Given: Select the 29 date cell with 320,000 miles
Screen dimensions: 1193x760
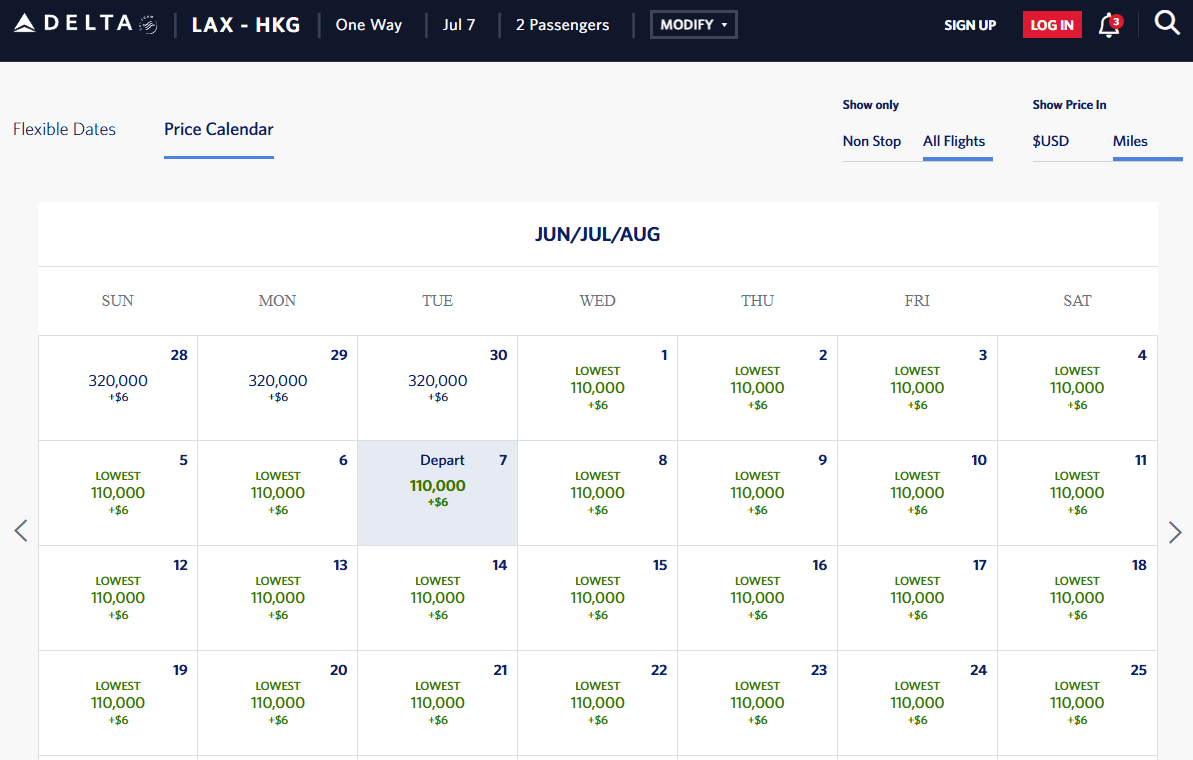Looking at the screenshot, I should coord(278,388).
